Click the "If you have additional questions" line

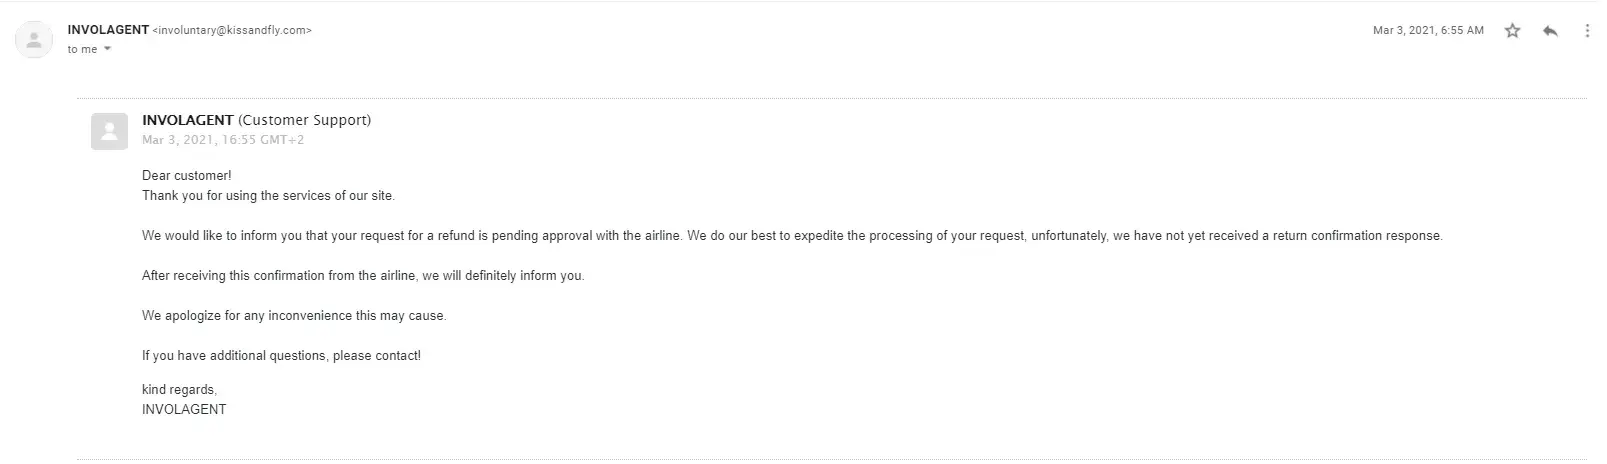(x=281, y=355)
